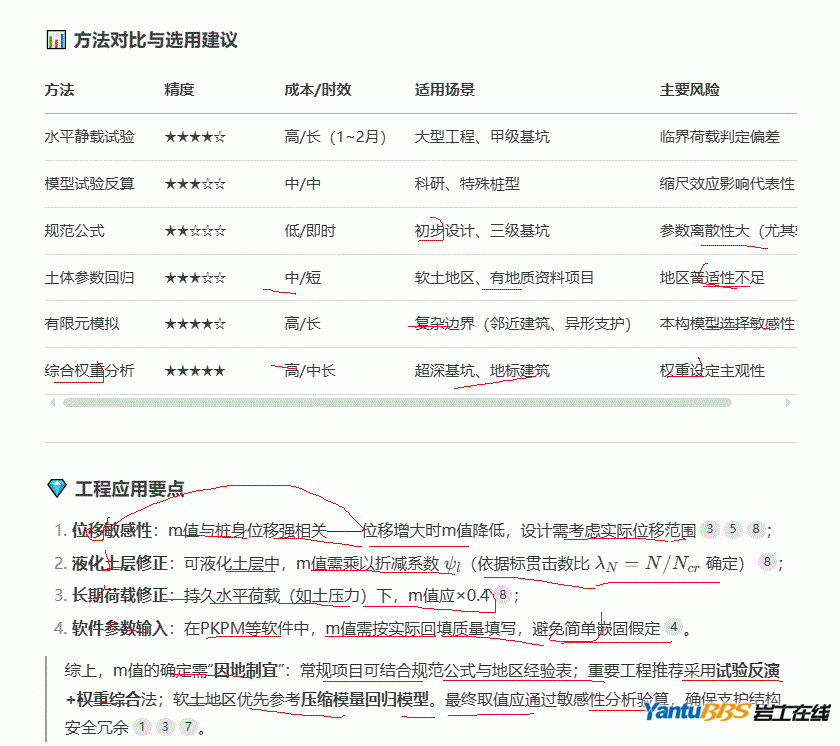Click the bar chart icon beside 方法对比与选用建议
The image size is (840, 746).
click(56, 41)
